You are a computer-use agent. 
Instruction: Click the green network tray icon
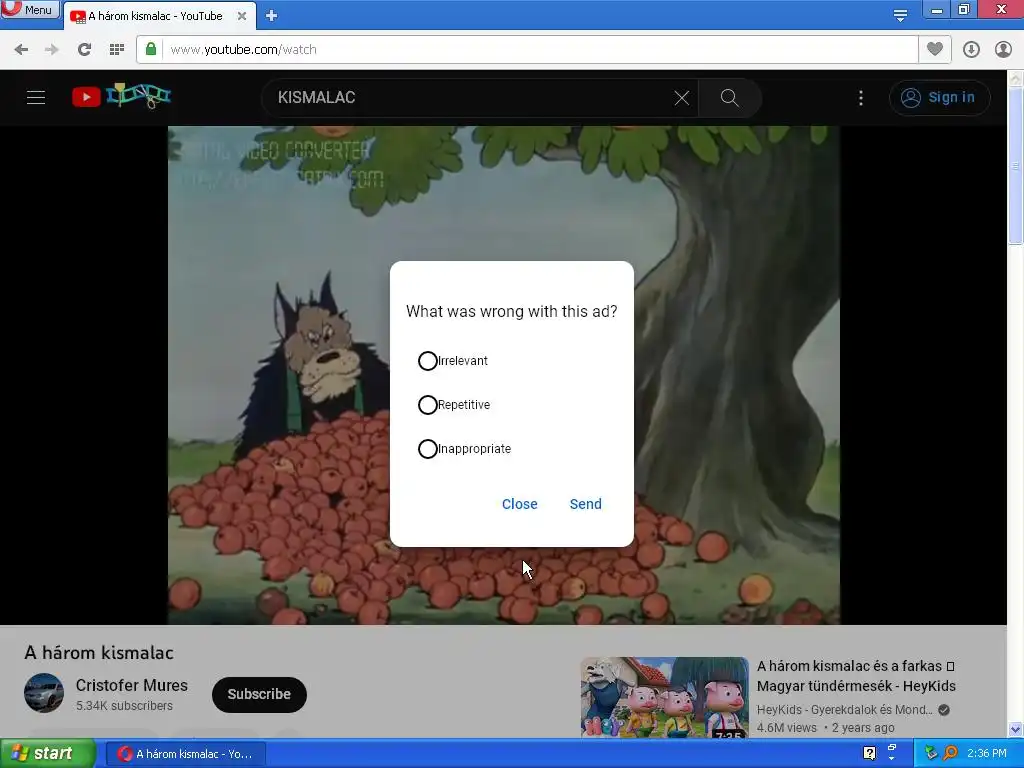click(931, 754)
